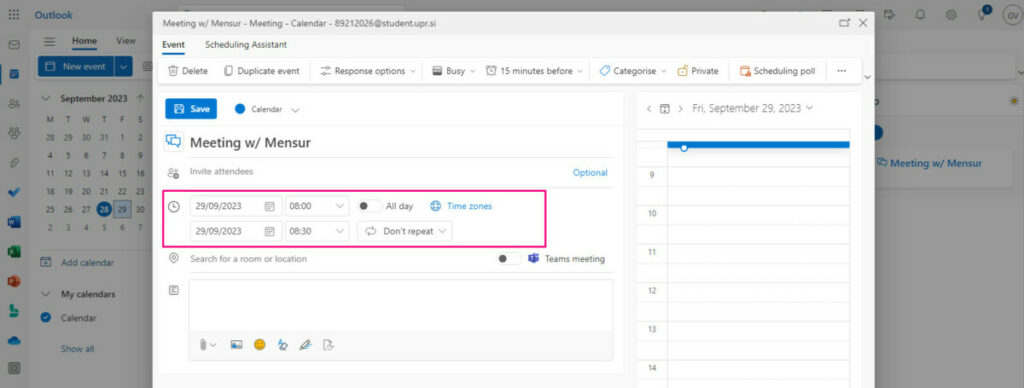
Task: Insert pictures inline icon
Action: pos(236,345)
